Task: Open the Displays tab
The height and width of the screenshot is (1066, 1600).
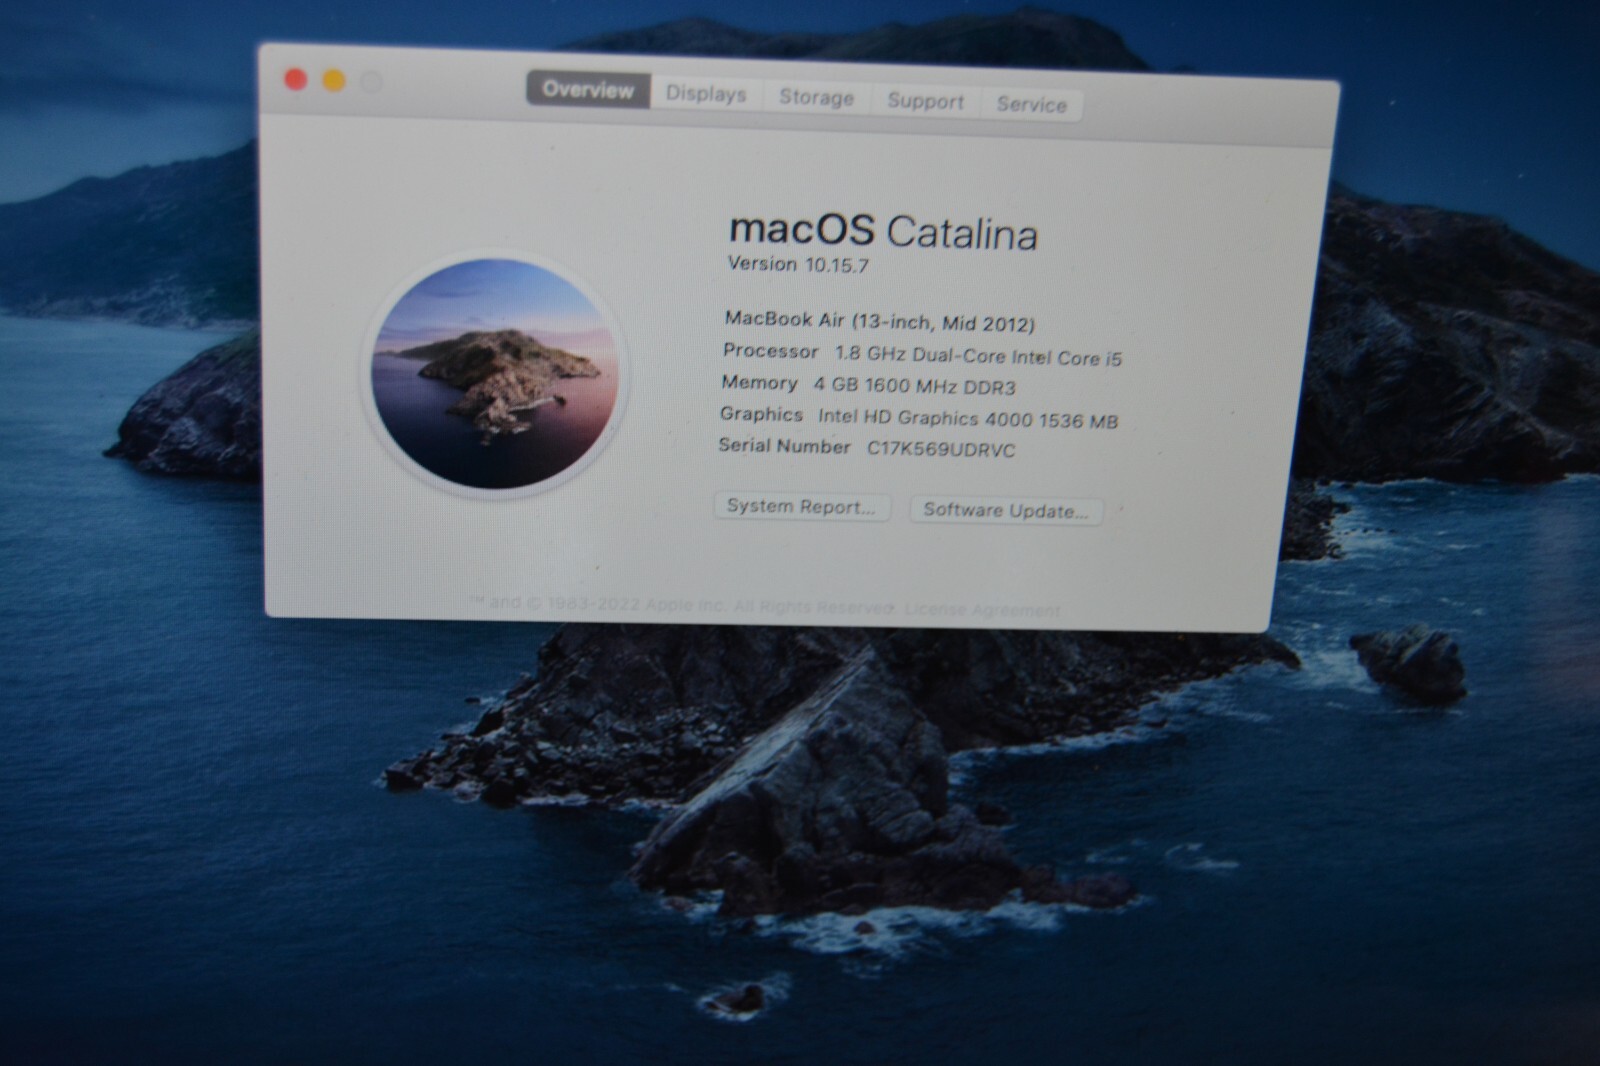Action: (x=706, y=94)
